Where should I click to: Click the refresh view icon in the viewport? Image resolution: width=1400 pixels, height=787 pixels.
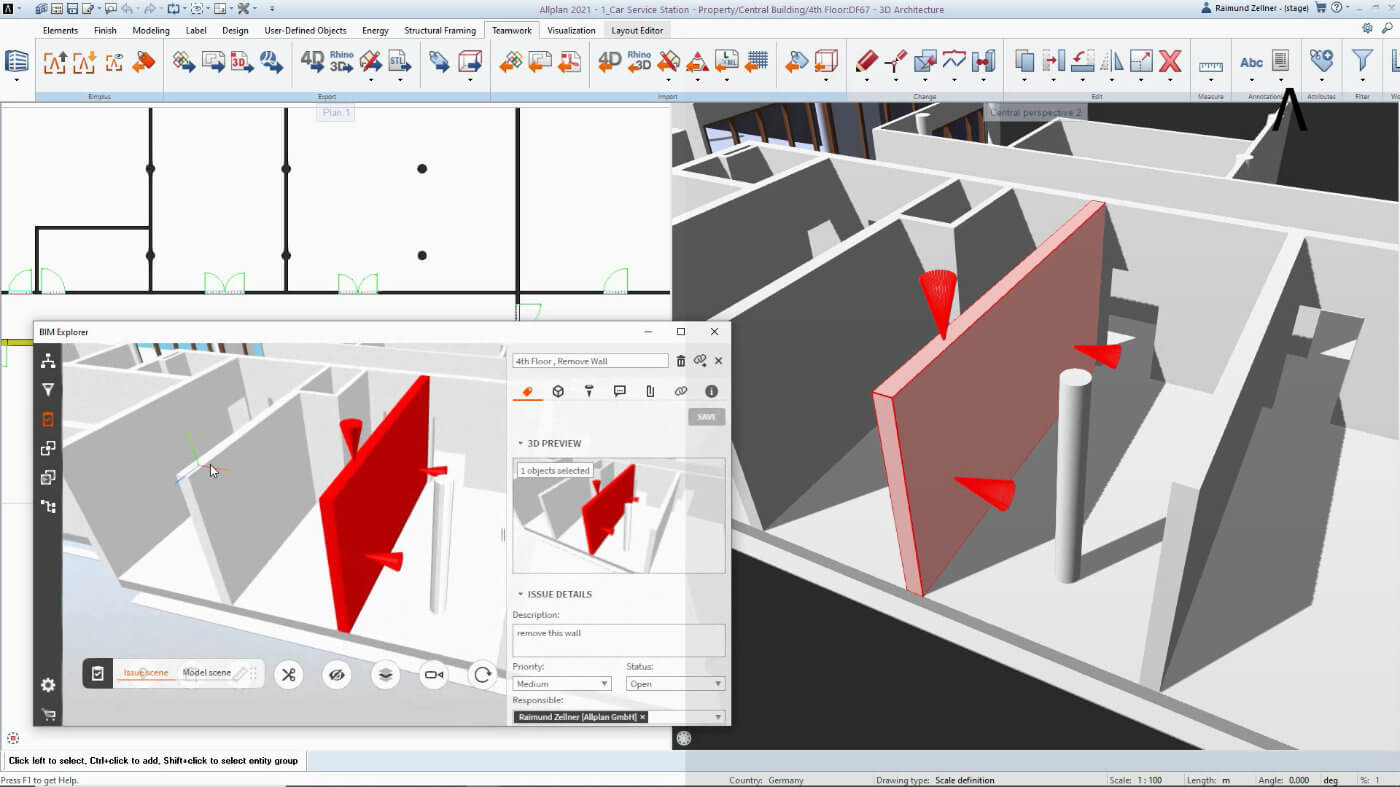pos(482,674)
